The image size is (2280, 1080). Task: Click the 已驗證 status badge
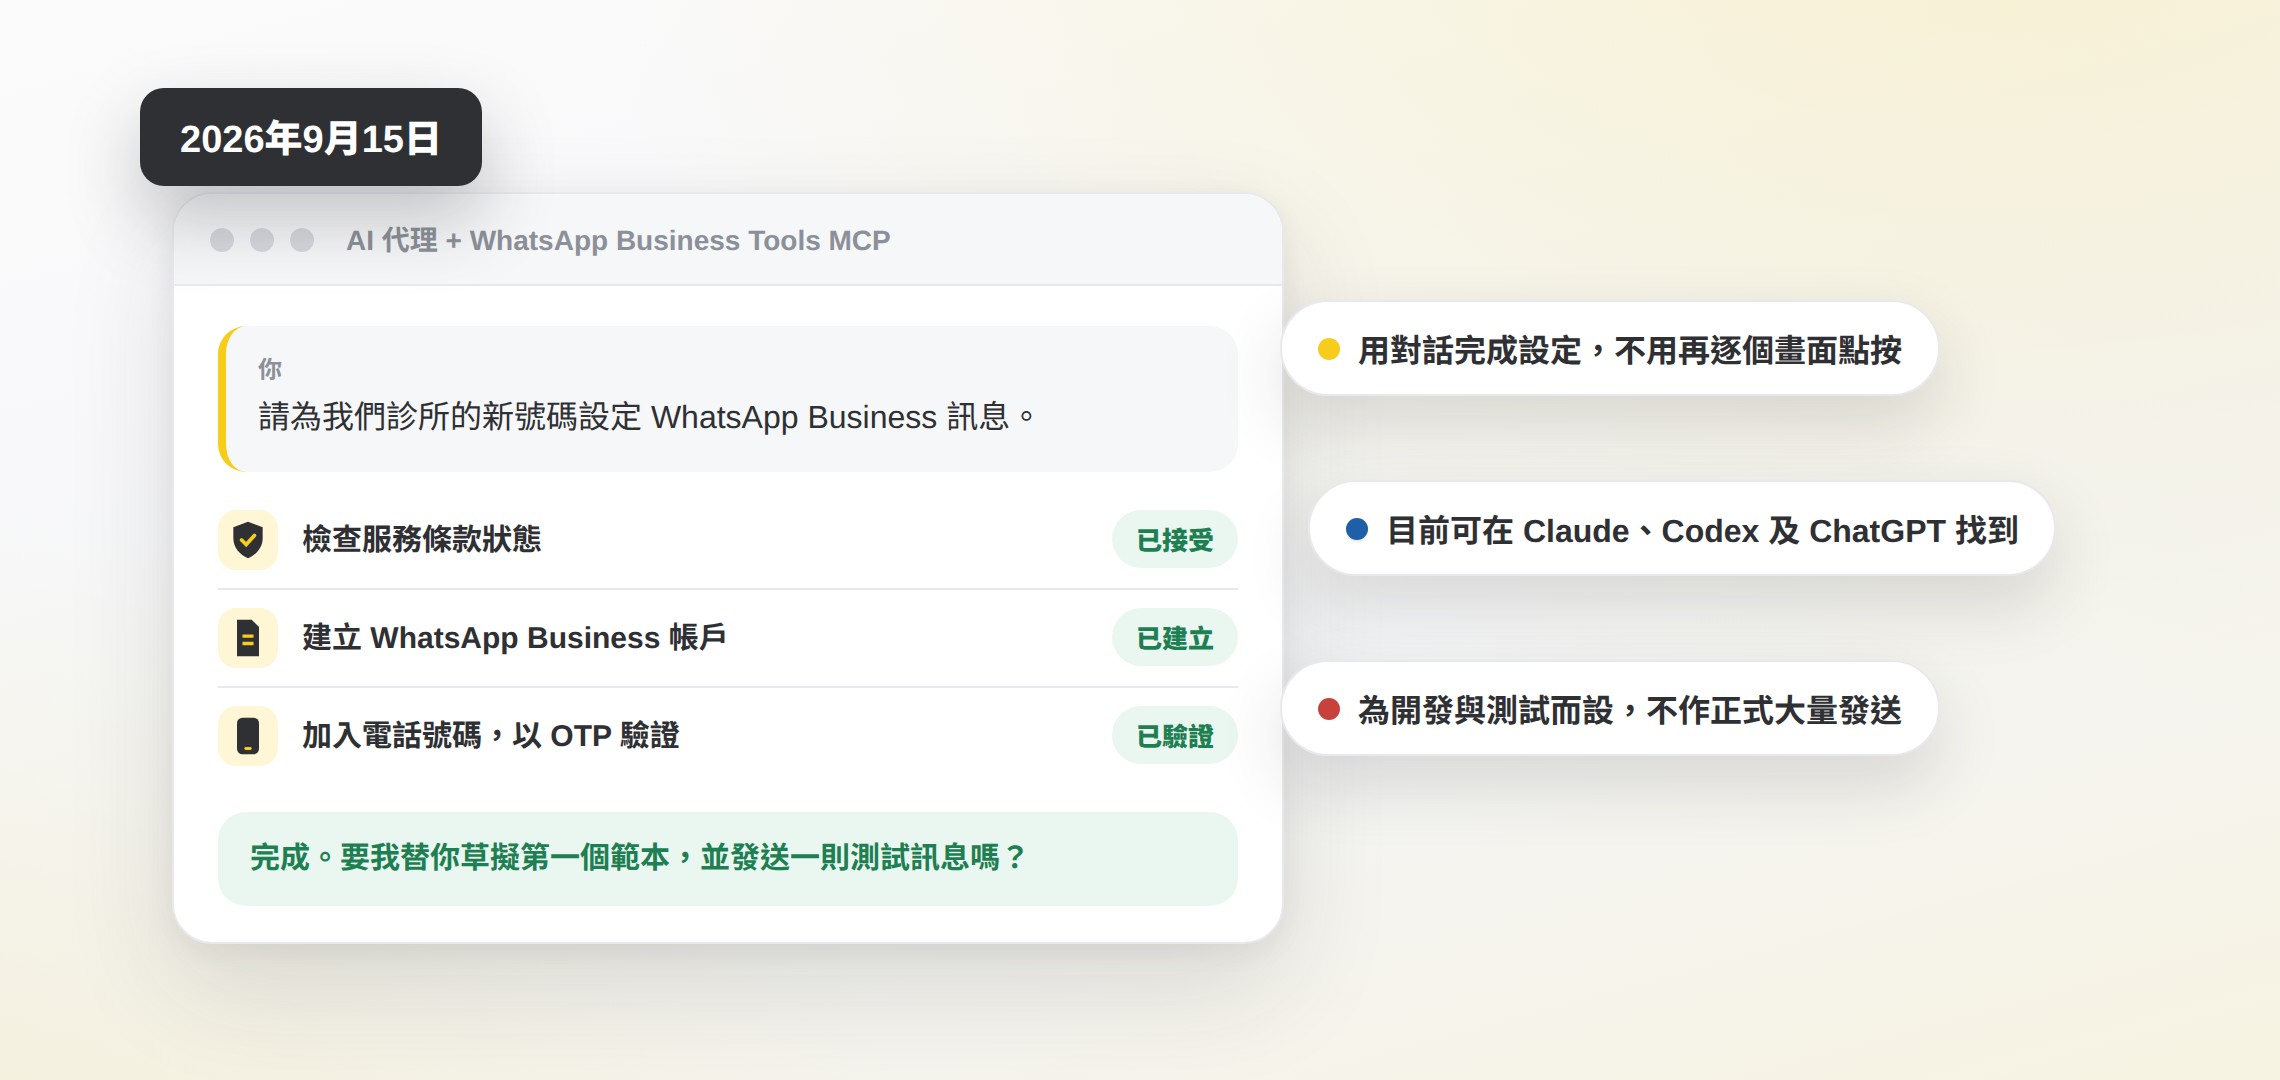(1175, 736)
